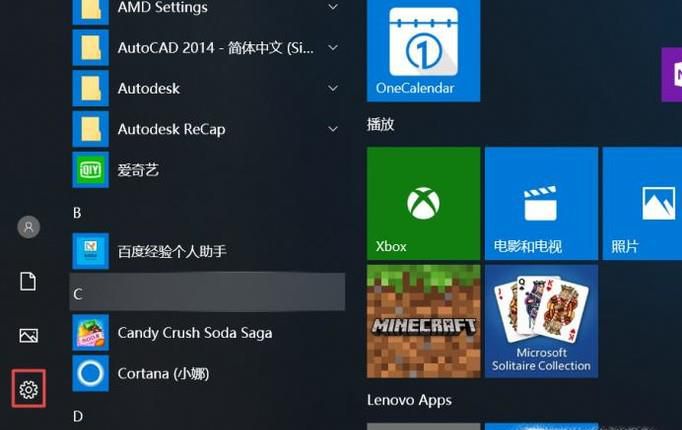This screenshot has width=682, height=430.
Task: Click AutoCAD 2014 folder icon
Action: coord(90,48)
